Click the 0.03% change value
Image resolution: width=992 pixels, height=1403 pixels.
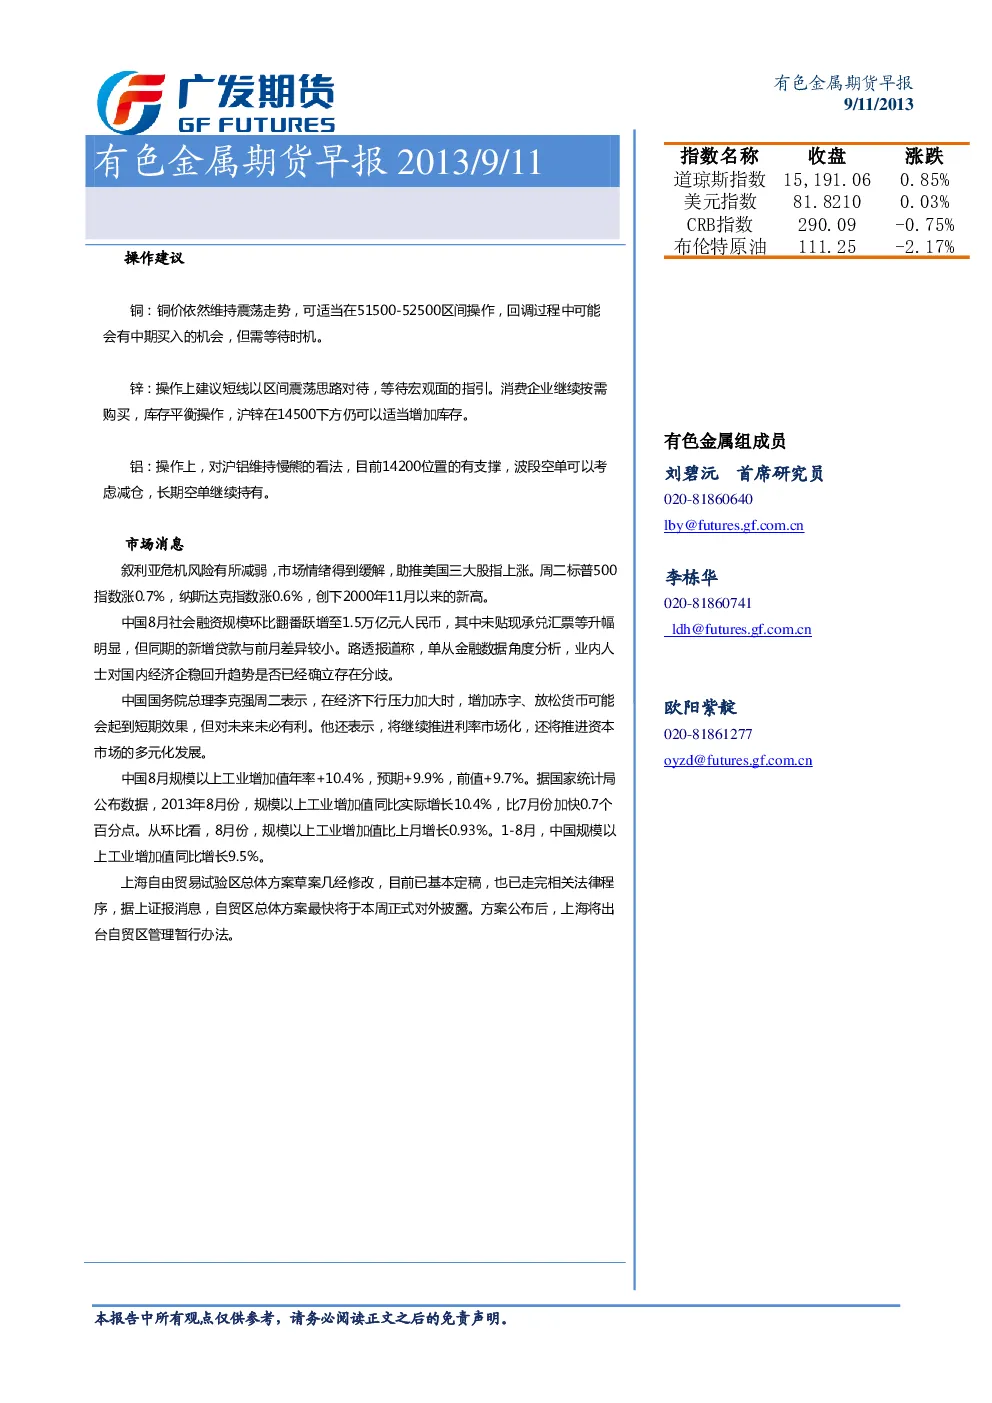(x=924, y=202)
